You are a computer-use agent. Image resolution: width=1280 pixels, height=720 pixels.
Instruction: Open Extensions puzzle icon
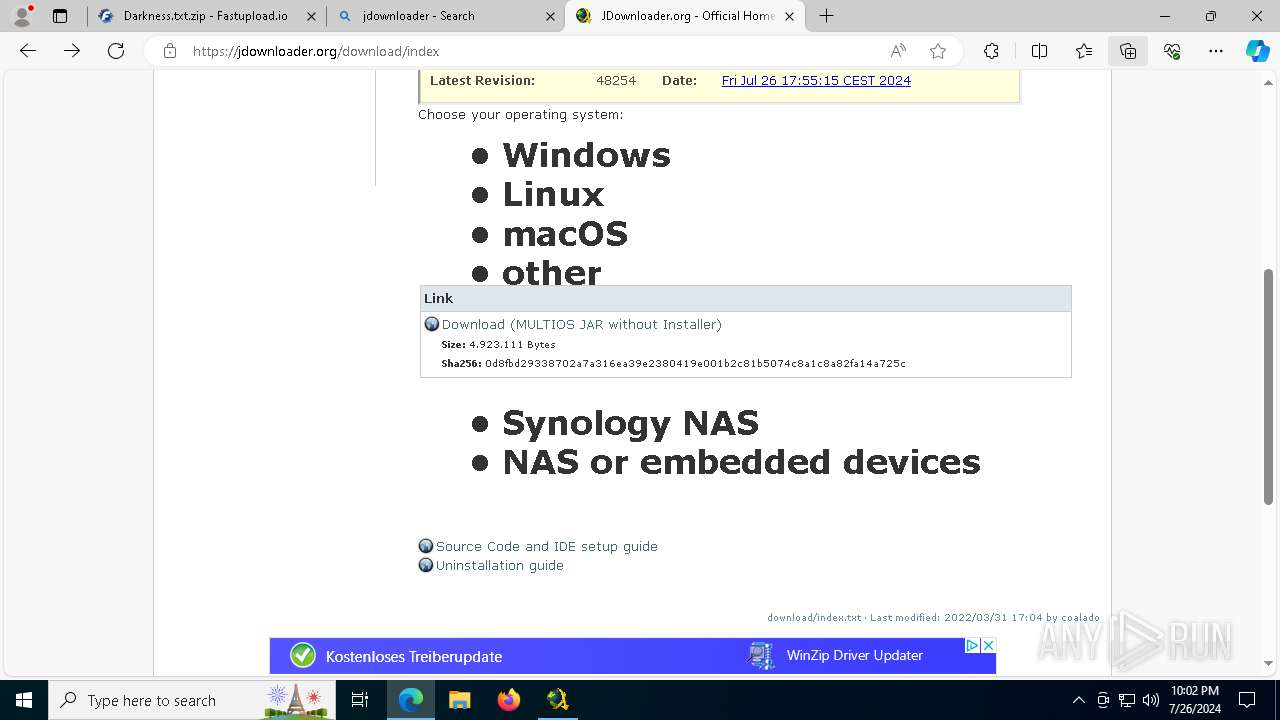[991, 51]
